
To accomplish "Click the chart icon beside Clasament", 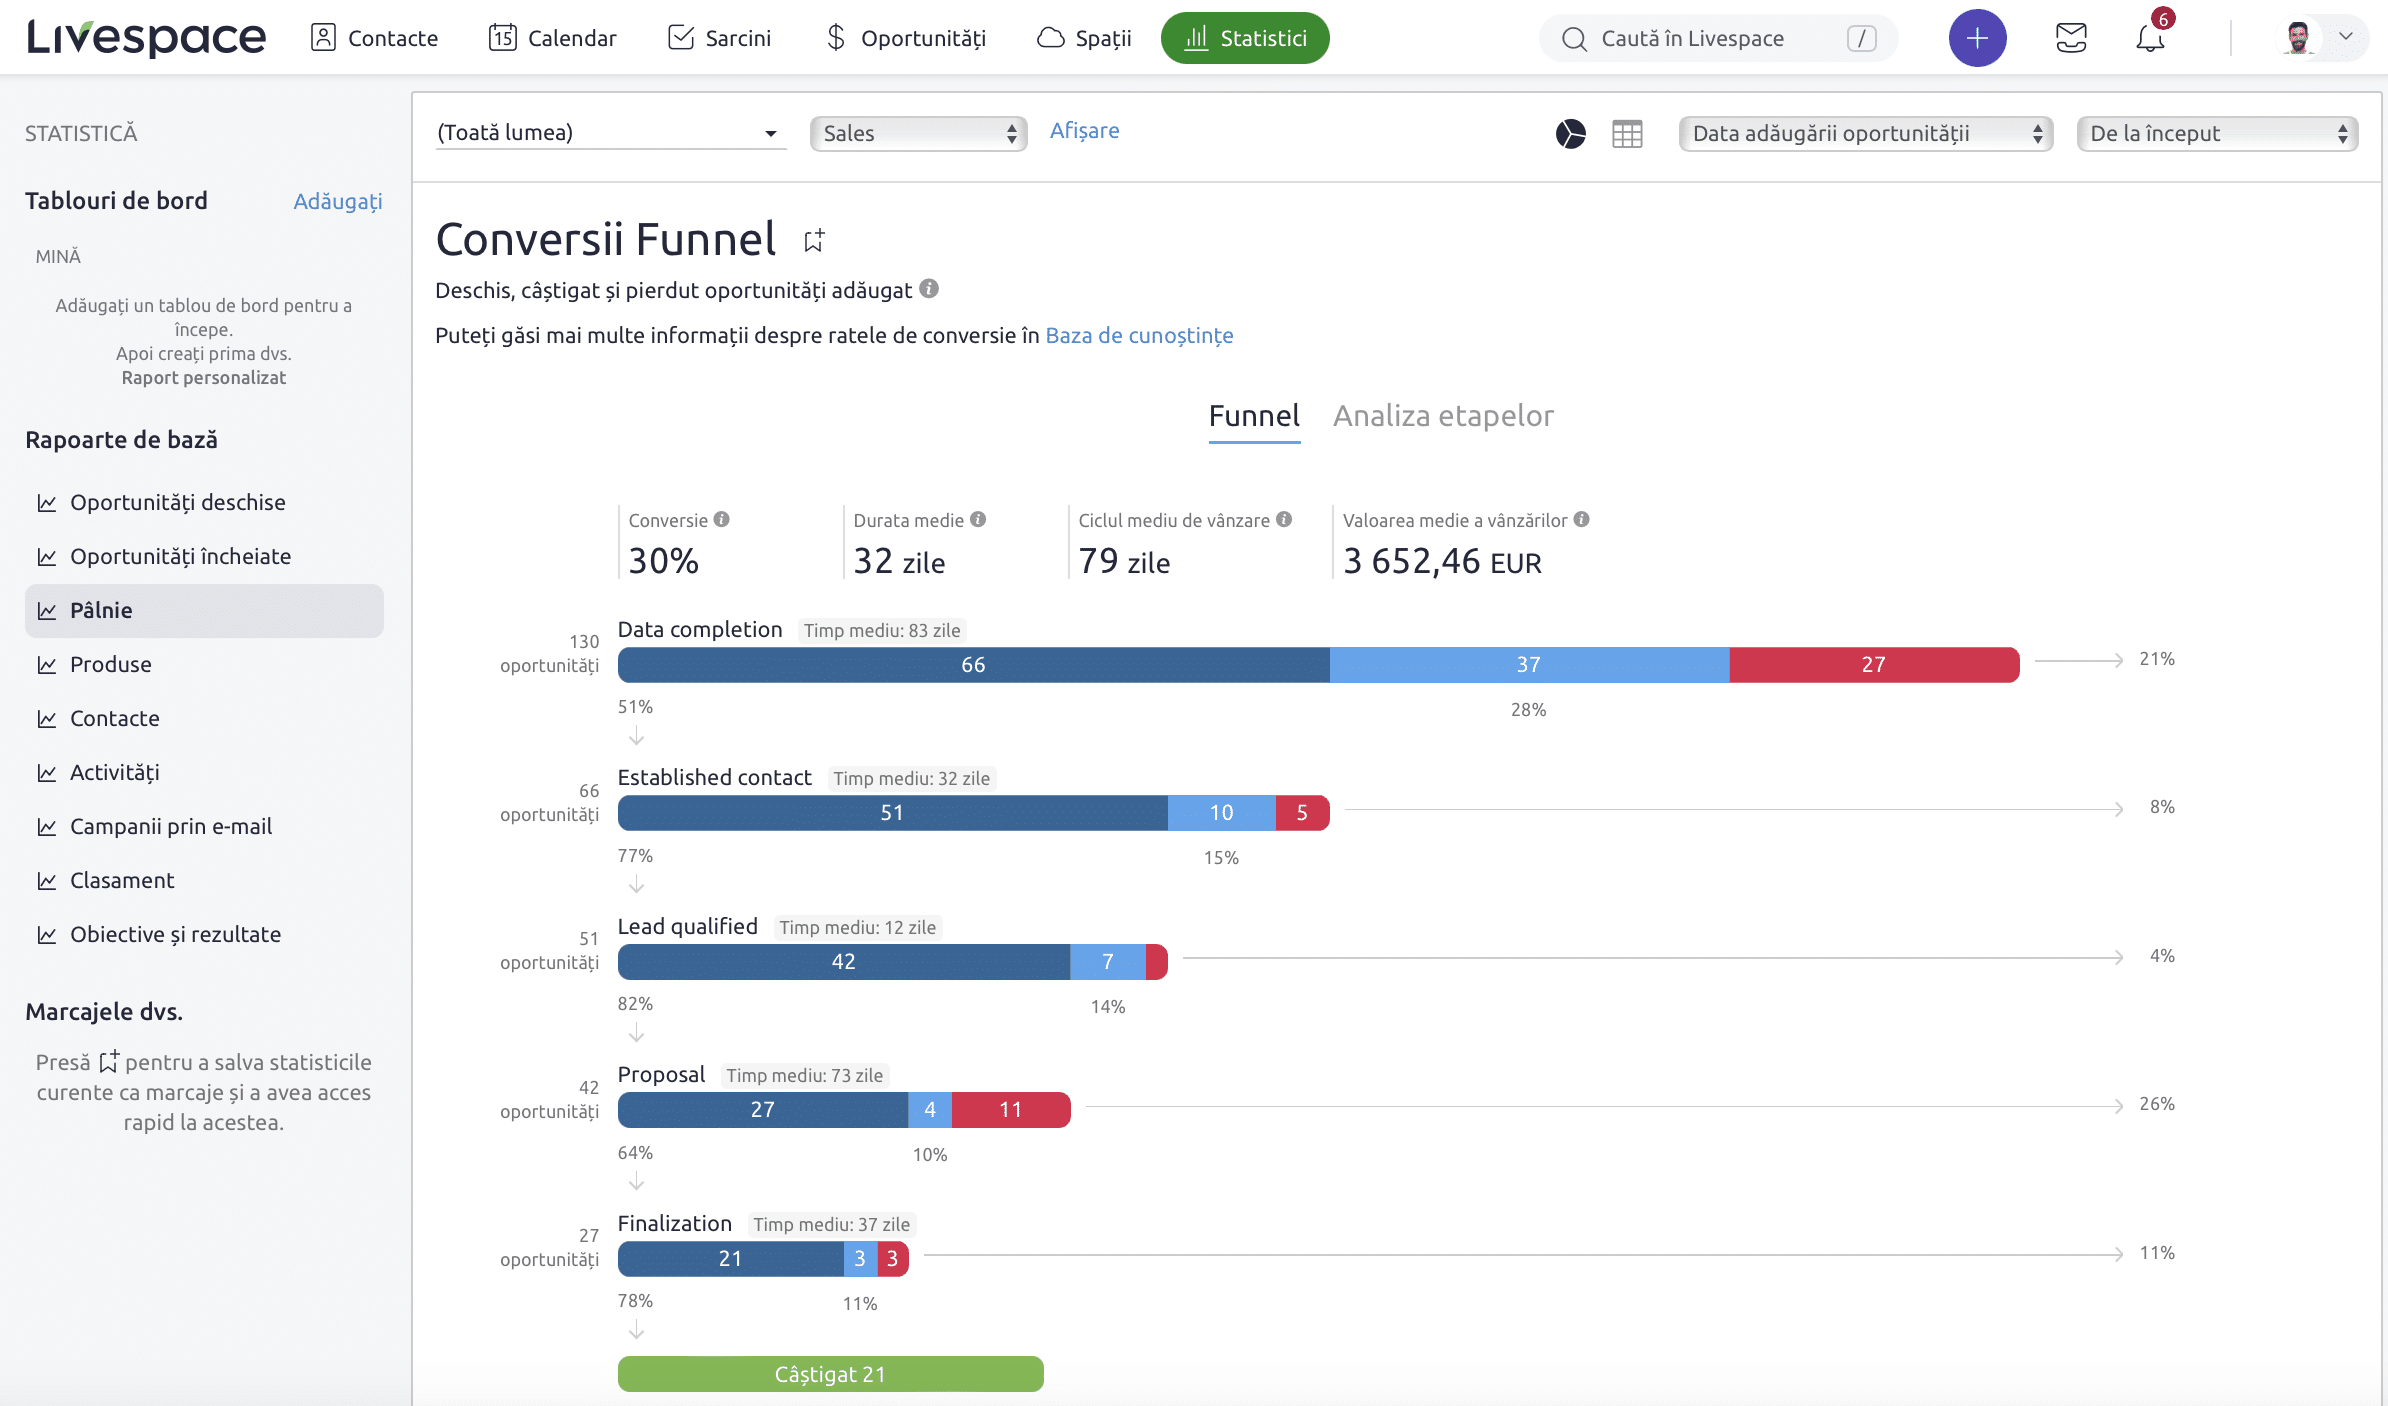I will coord(46,881).
